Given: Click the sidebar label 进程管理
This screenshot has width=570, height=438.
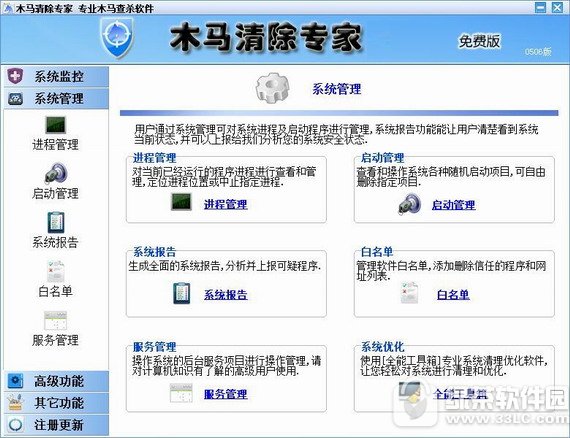Looking at the screenshot, I should coord(55,145).
